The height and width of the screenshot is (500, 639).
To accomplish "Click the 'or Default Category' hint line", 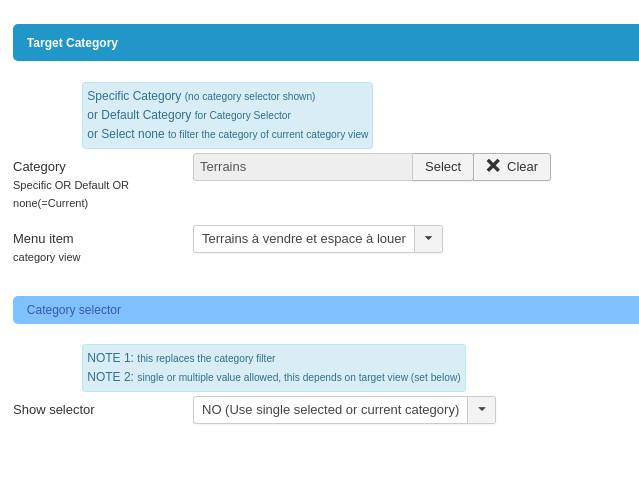I will [x=189, y=115].
